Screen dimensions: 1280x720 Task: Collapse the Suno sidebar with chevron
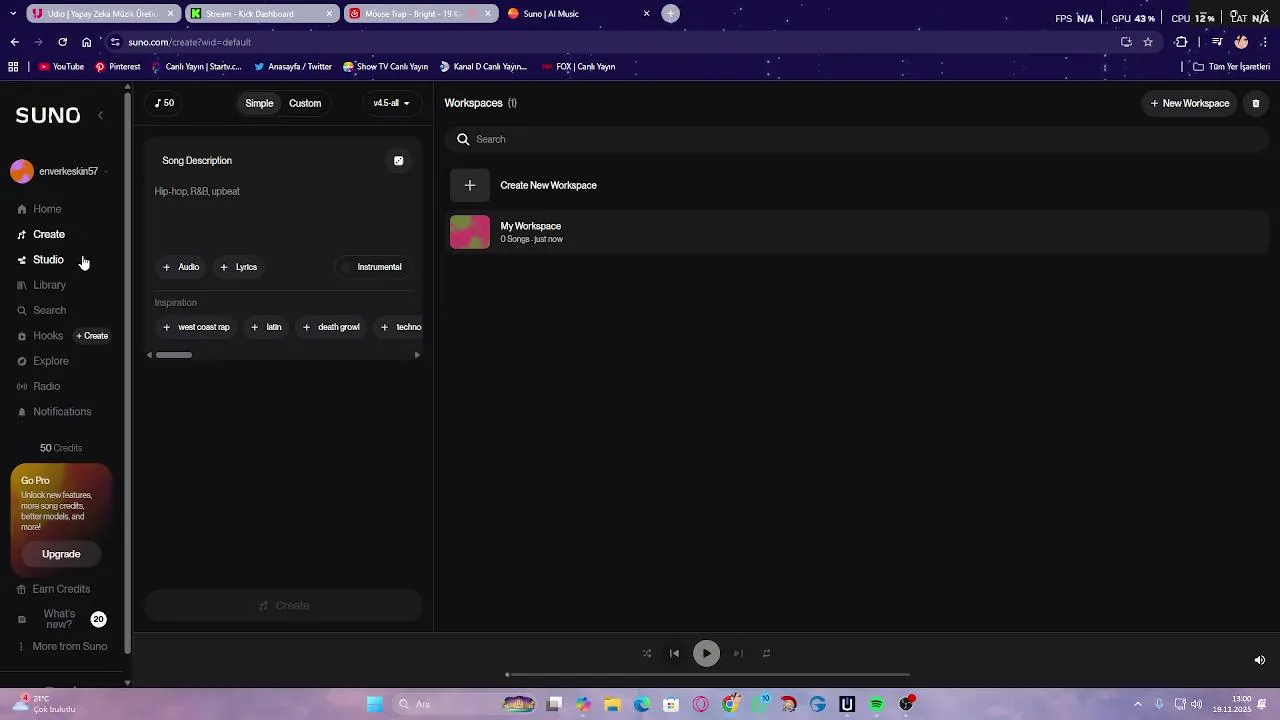tap(100, 116)
